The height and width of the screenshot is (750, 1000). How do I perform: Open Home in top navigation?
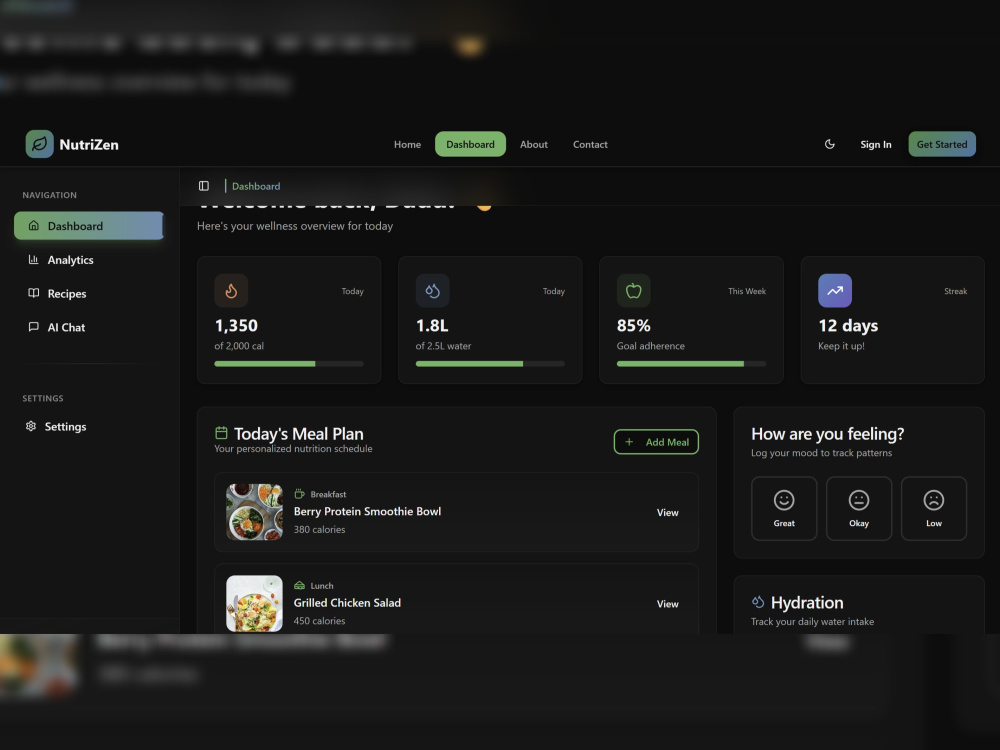click(407, 144)
